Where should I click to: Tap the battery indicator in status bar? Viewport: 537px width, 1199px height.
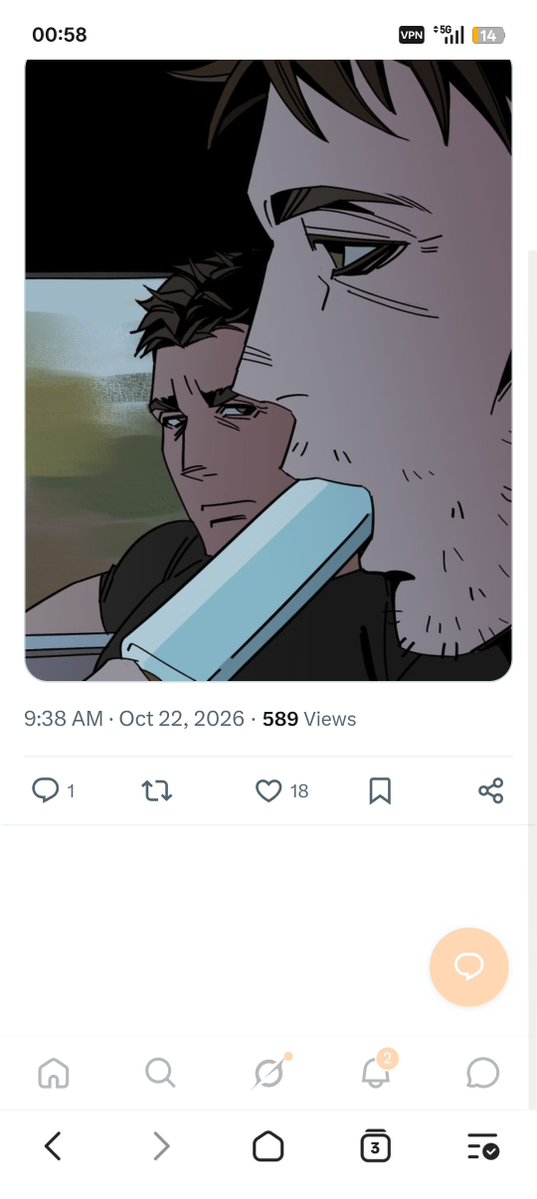488,35
